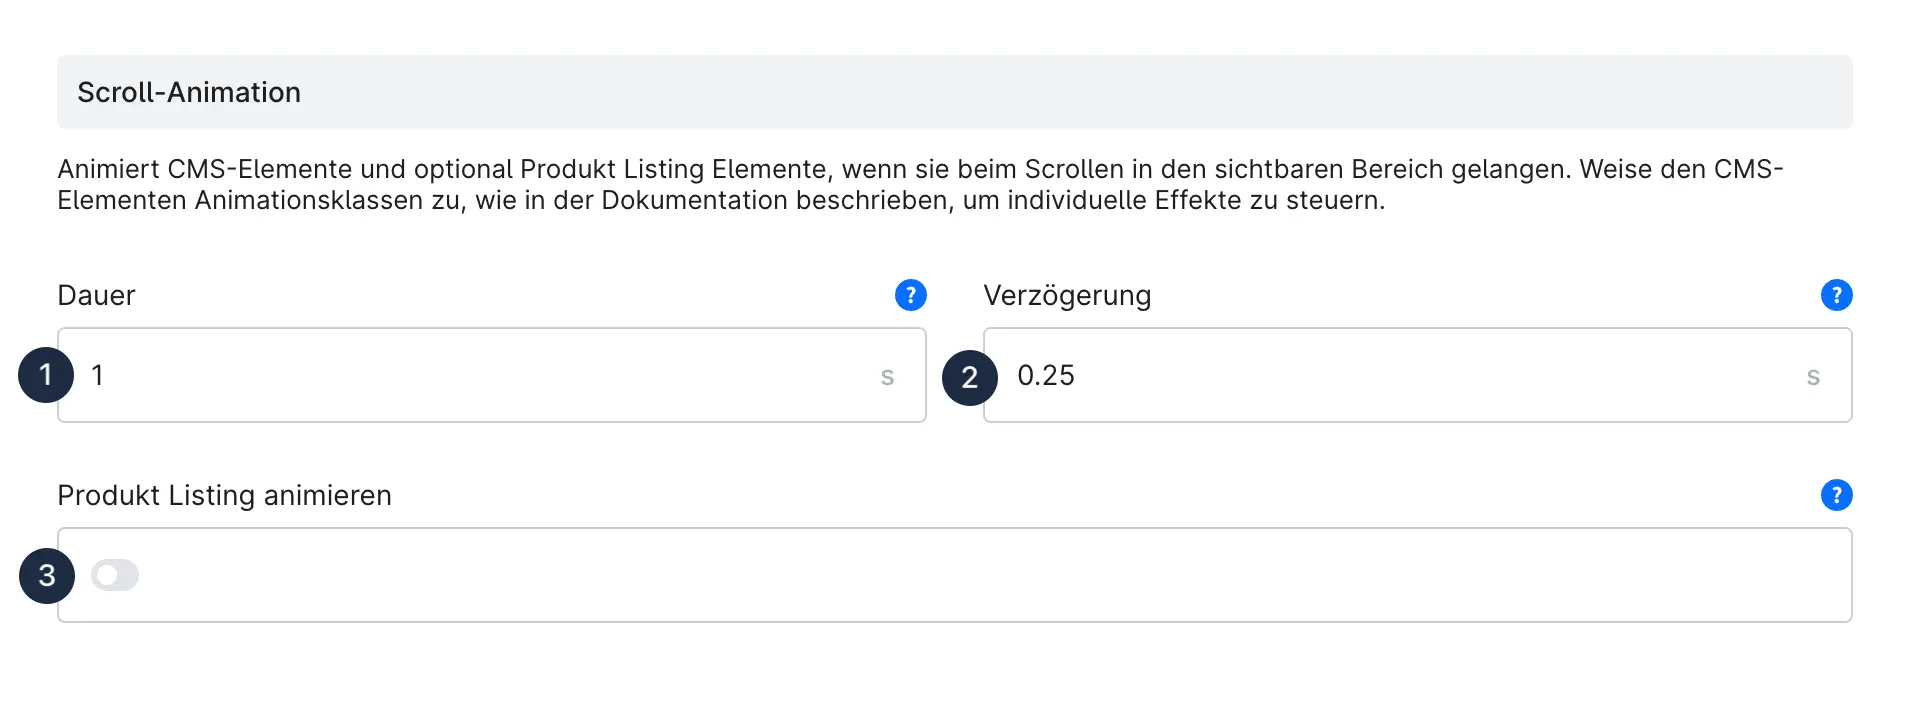1910x702 pixels.
Task: Click the Dauer field label
Action: pyautogui.click(x=96, y=295)
